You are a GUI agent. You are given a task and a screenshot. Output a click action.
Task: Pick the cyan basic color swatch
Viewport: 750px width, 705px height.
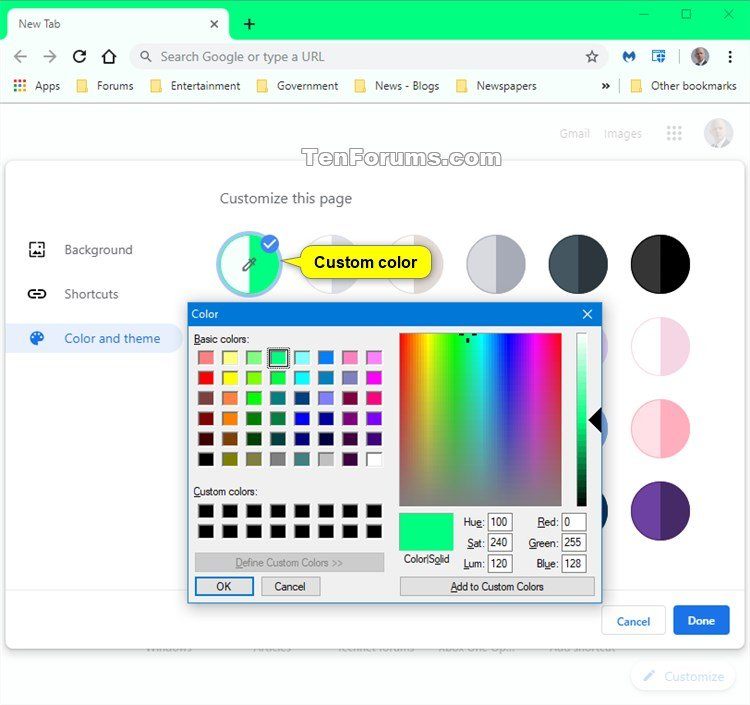pos(302,378)
